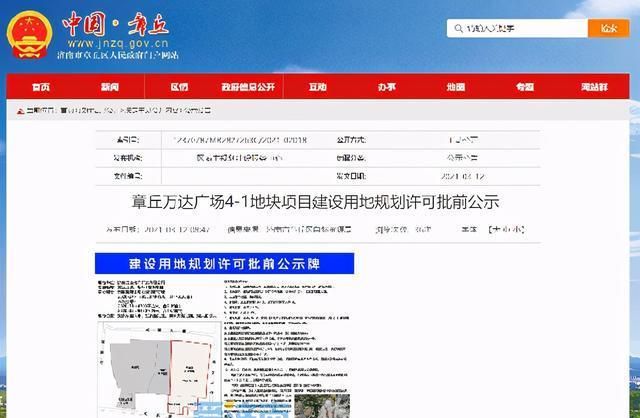Click the 公开方式 label cell
The image size is (640, 418).
(x=351, y=140)
